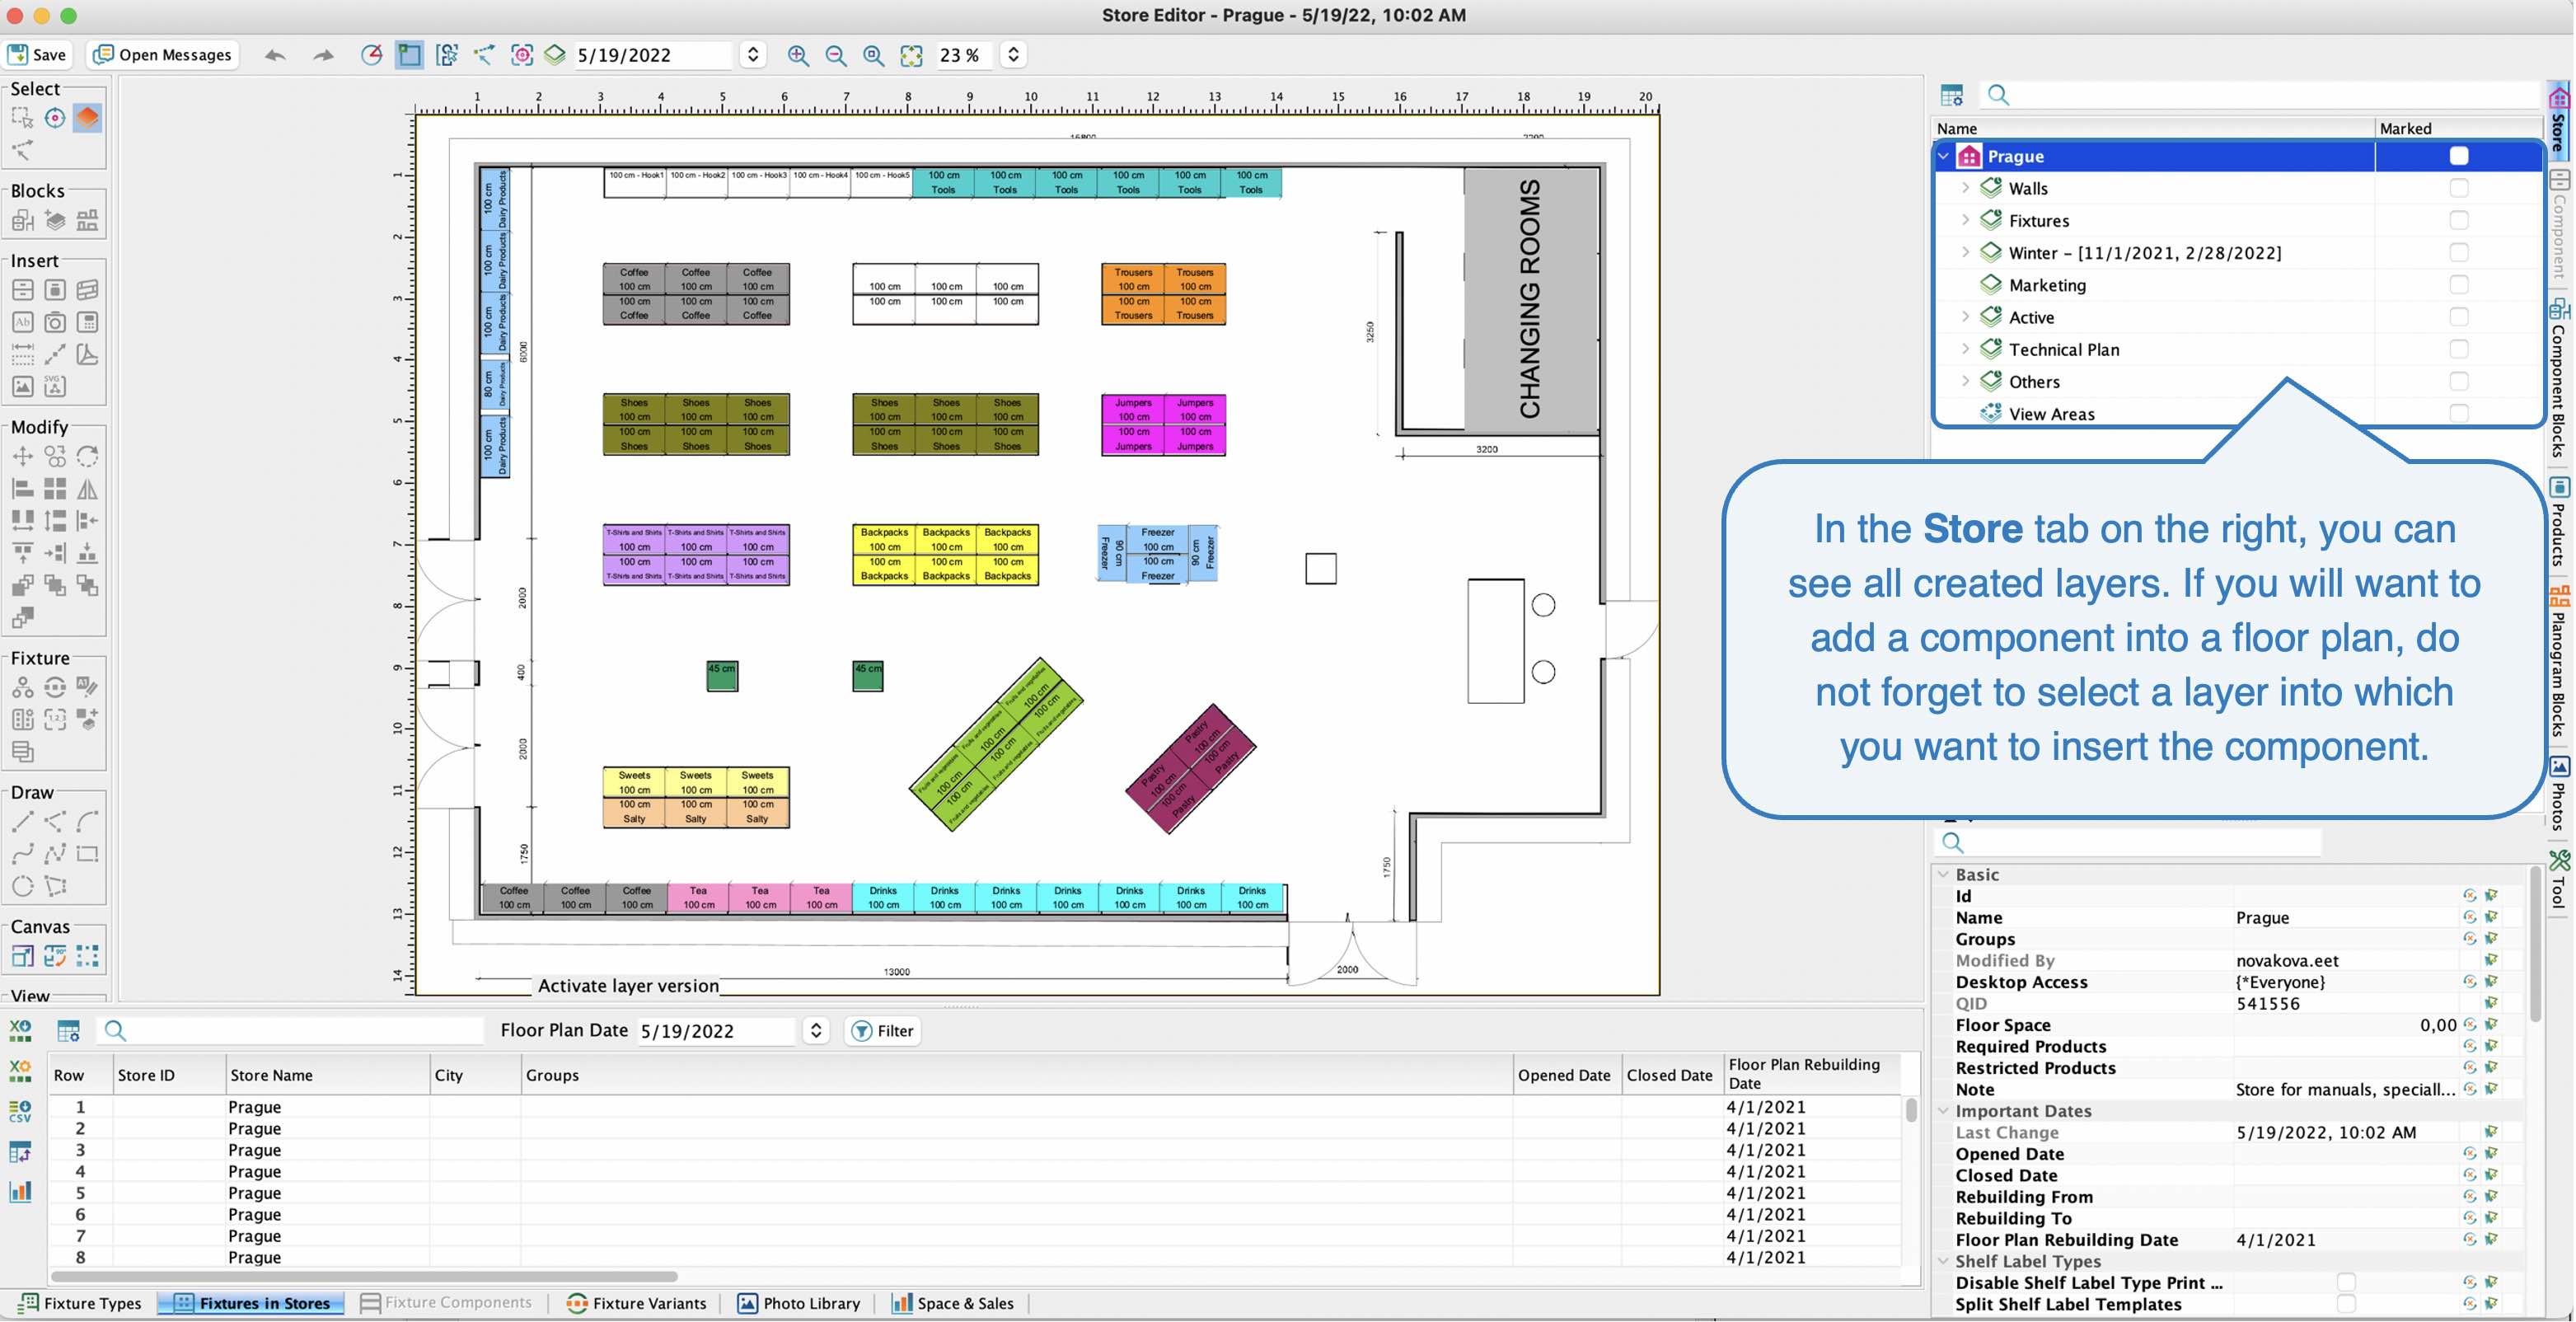
Task: Click the canvas grid dots icon
Action: tap(88, 956)
